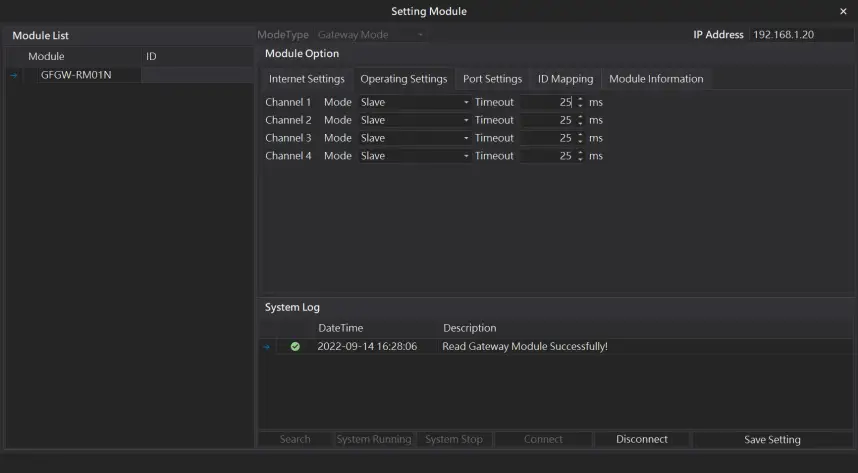View the Module Information tab

(656, 79)
